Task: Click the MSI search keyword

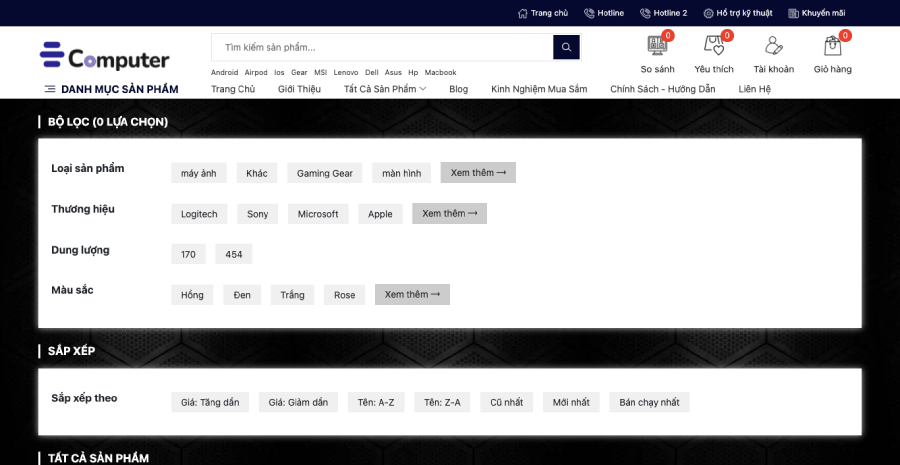Action: pos(320,72)
